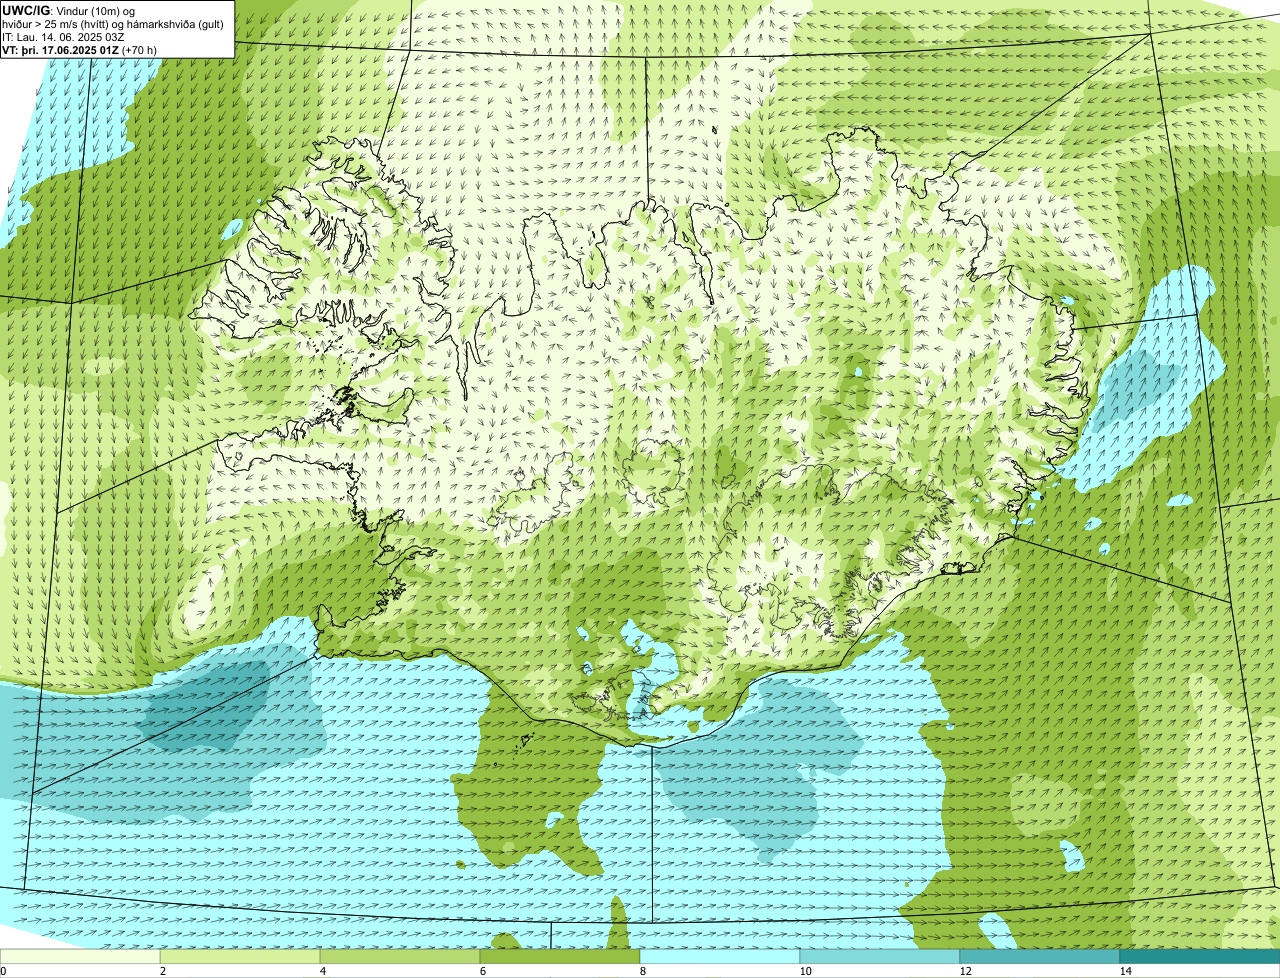Click the 10–12 m/s turquoise legend swatch
1280x978 pixels.
(880, 957)
